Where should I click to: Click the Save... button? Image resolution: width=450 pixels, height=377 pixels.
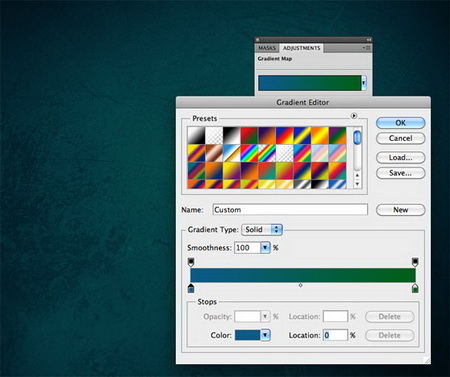coord(401,173)
